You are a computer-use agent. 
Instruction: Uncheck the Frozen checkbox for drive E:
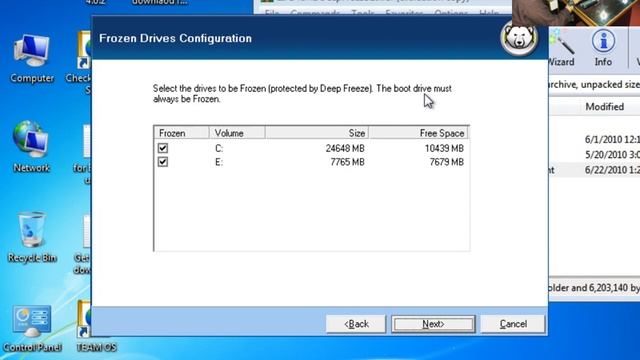[x=163, y=162]
